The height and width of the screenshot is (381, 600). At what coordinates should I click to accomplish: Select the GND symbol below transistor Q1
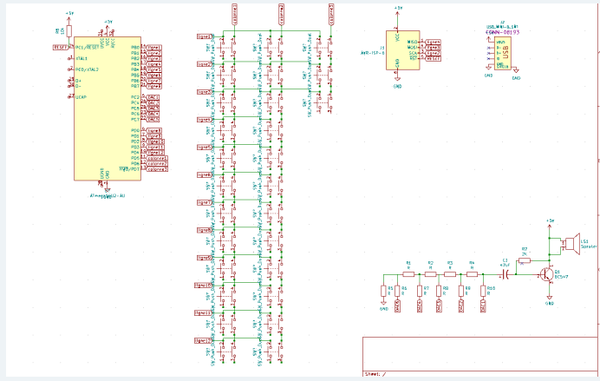click(x=549, y=298)
